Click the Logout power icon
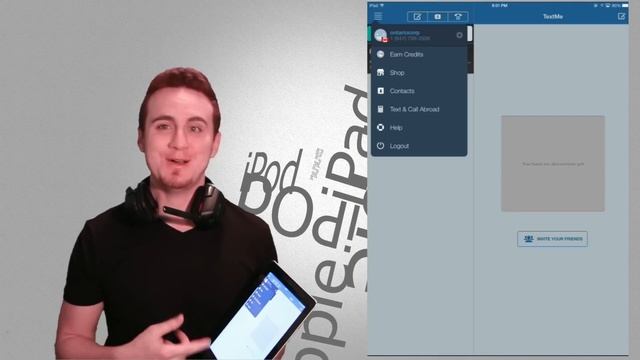Screen dimensions: 640x360 point(380,146)
